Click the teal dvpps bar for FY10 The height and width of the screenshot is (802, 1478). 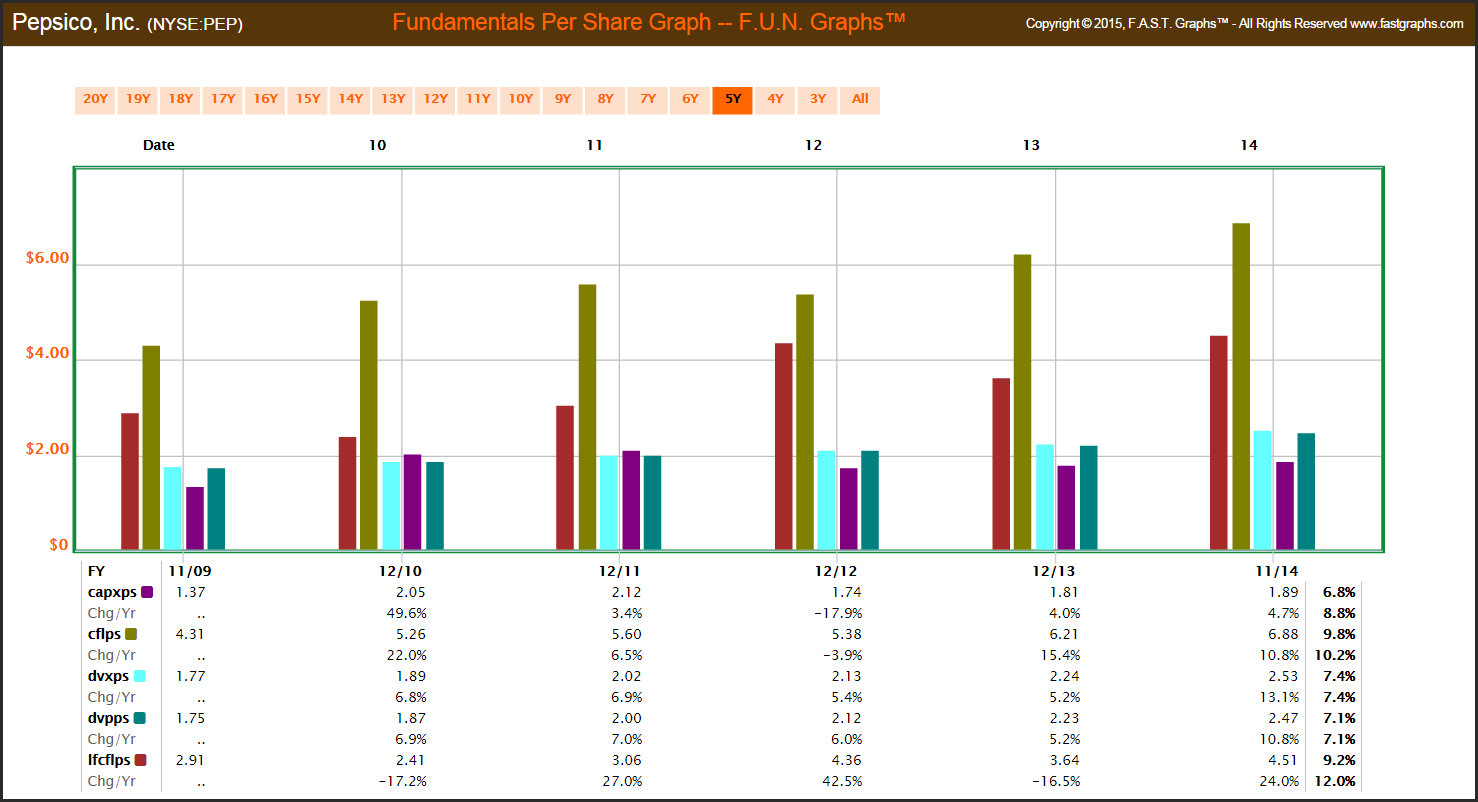(434, 505)
